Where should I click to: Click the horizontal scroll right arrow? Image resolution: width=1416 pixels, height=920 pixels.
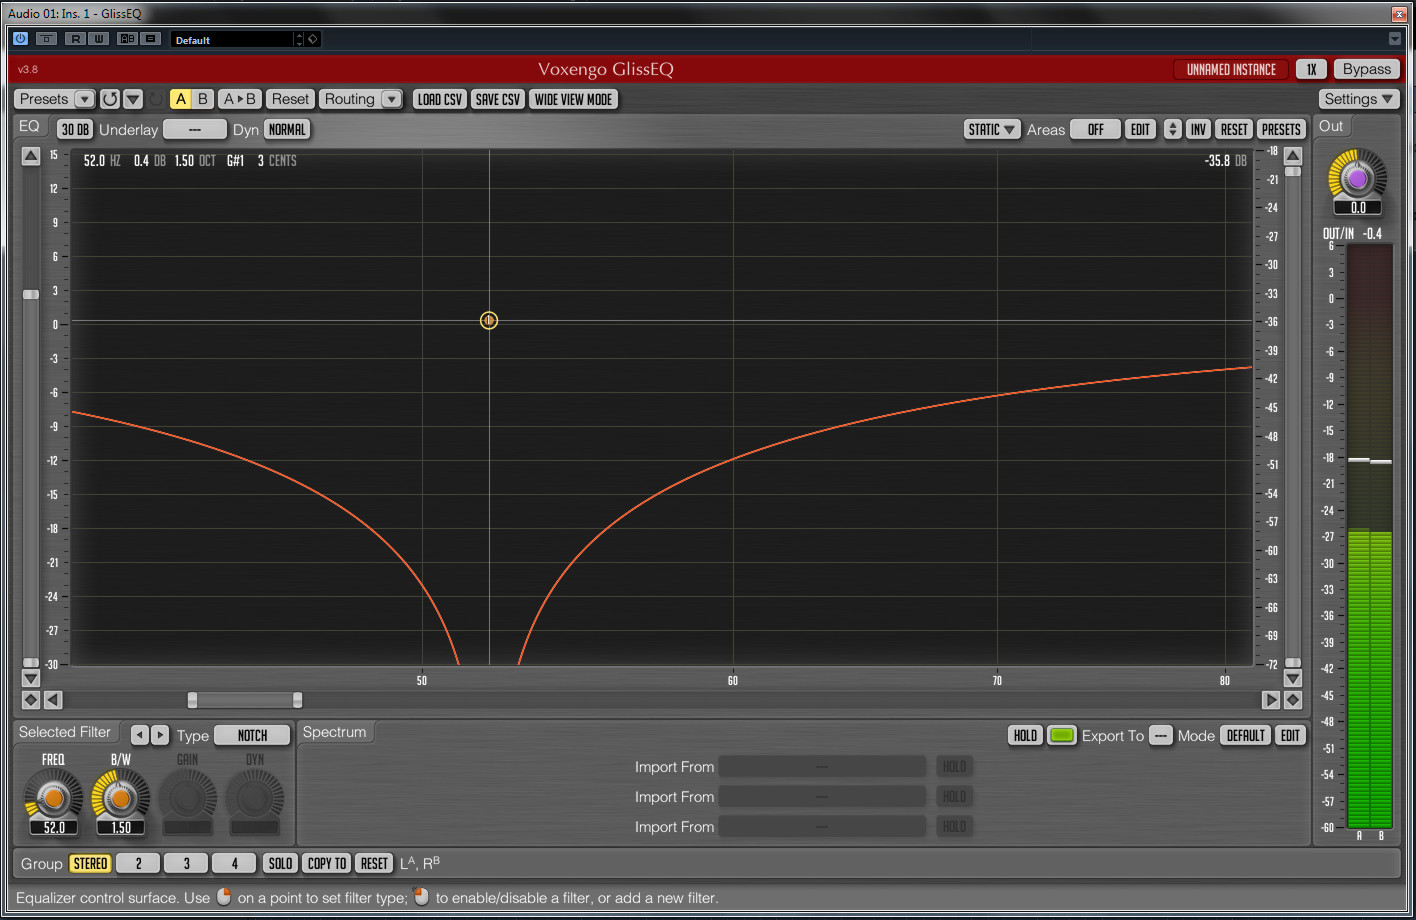tap(1271, 700)
